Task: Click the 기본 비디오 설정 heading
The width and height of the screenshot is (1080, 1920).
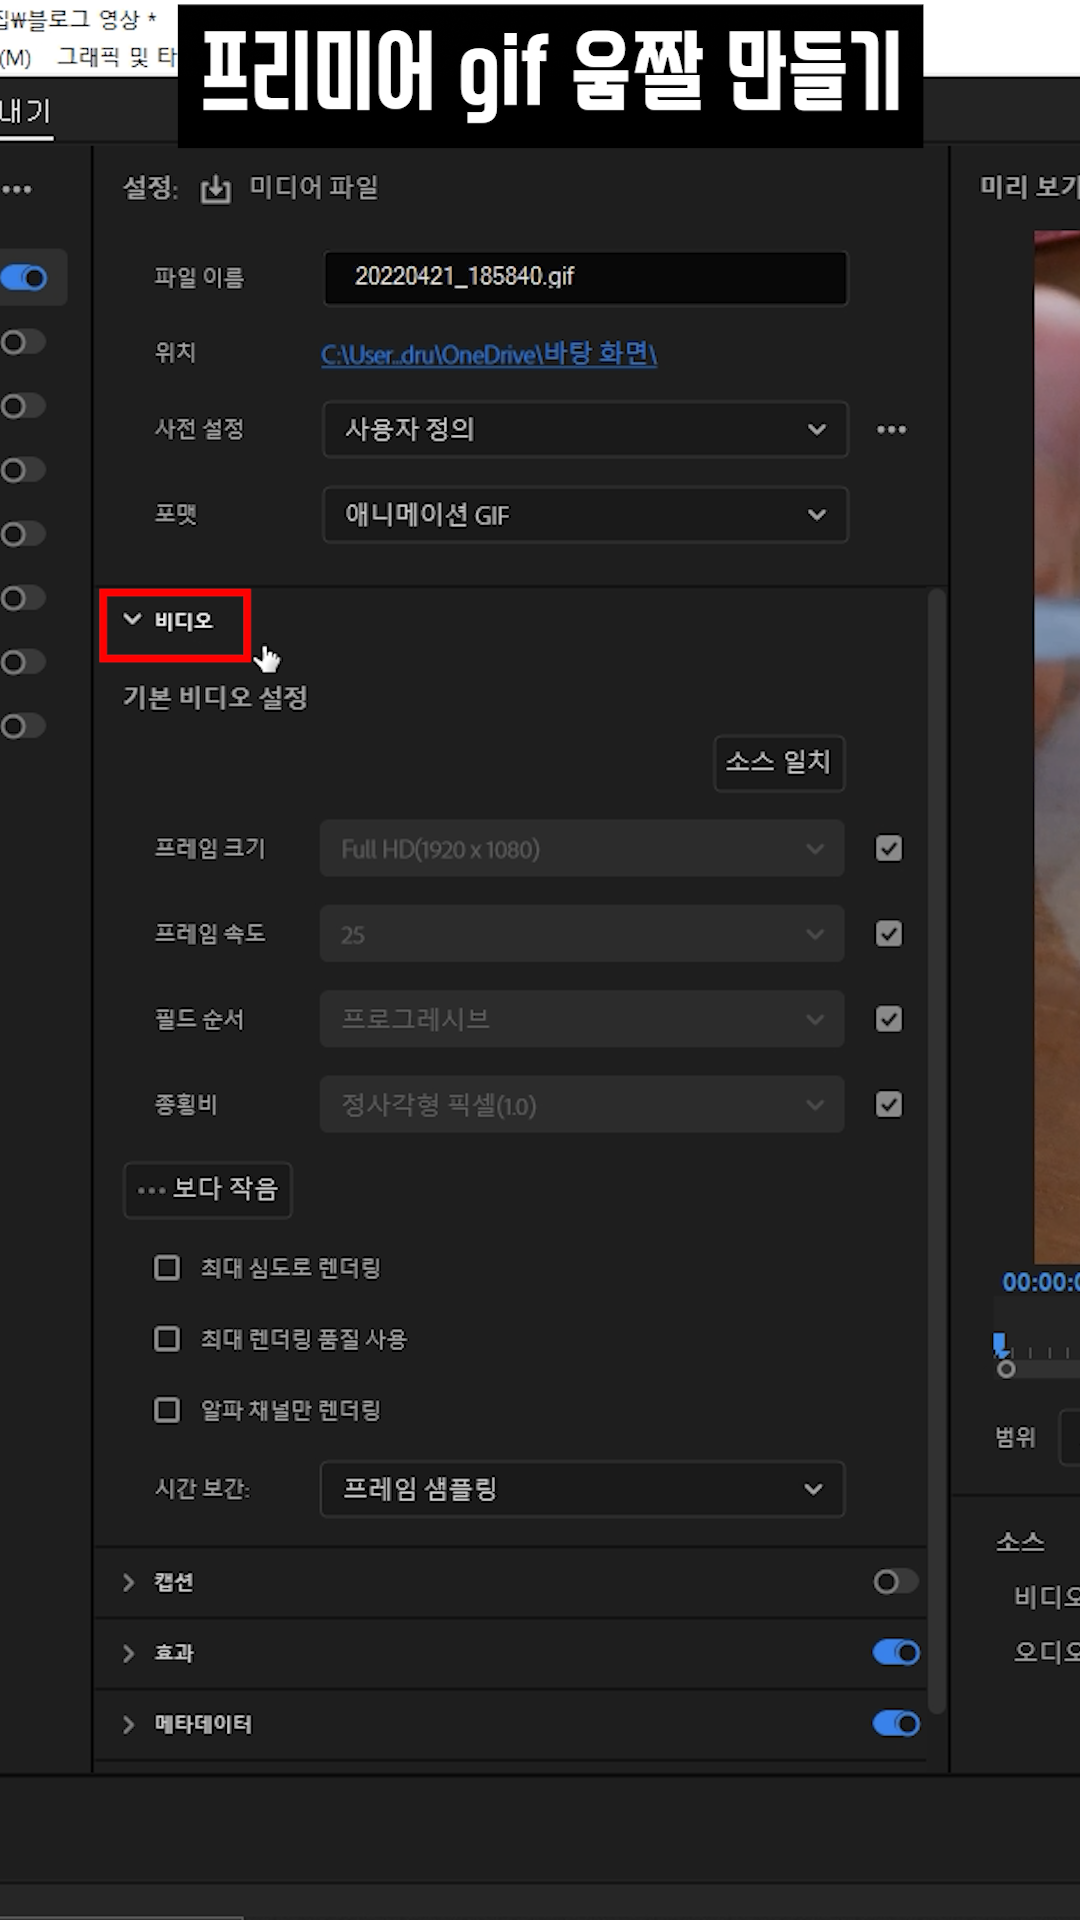Action: tap(215, 698)
